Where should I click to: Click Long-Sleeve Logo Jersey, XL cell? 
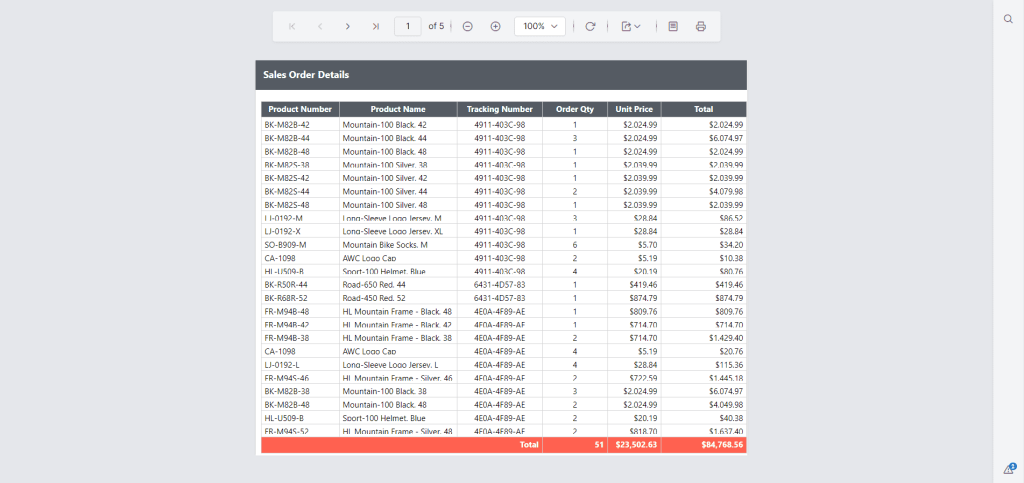click(398, 231)
